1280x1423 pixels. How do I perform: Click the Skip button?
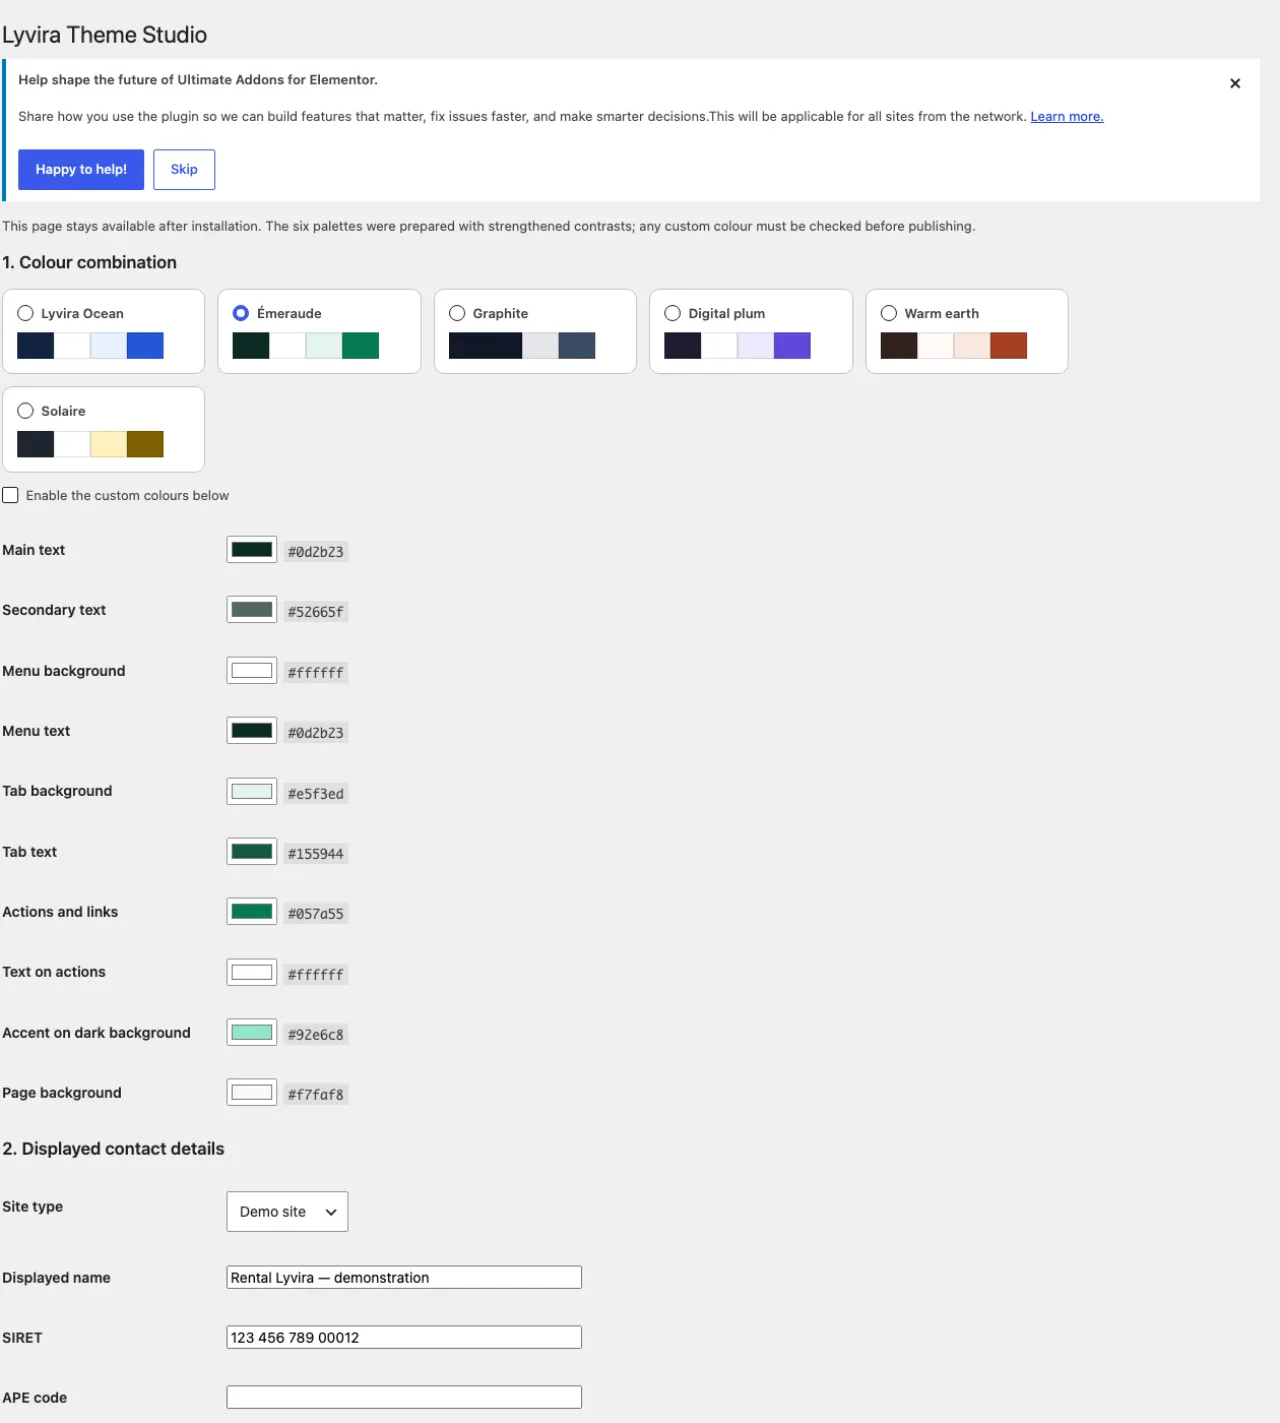(184, 170)
